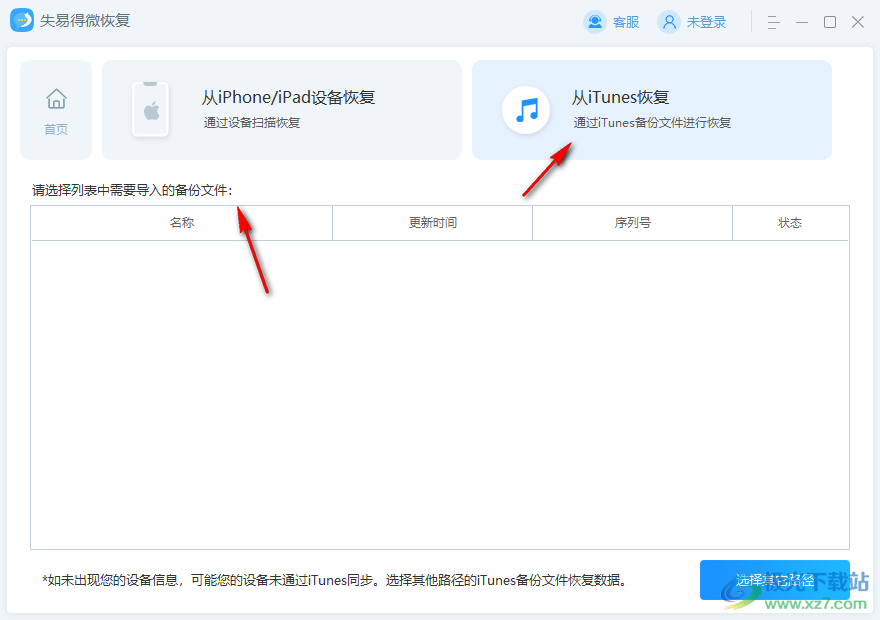Sort by 更新时间 column header
This screenshot has width=880, height=620.
433,223
